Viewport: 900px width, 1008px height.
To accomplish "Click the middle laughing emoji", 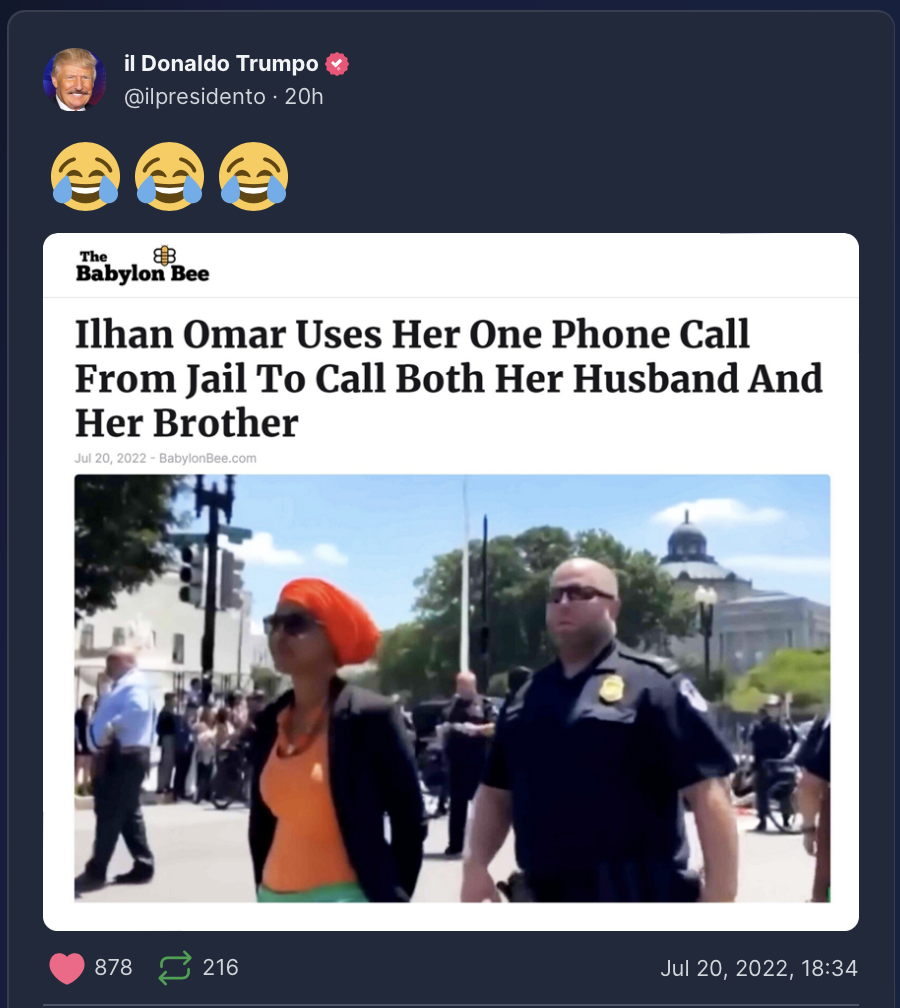I will (170, 176).
